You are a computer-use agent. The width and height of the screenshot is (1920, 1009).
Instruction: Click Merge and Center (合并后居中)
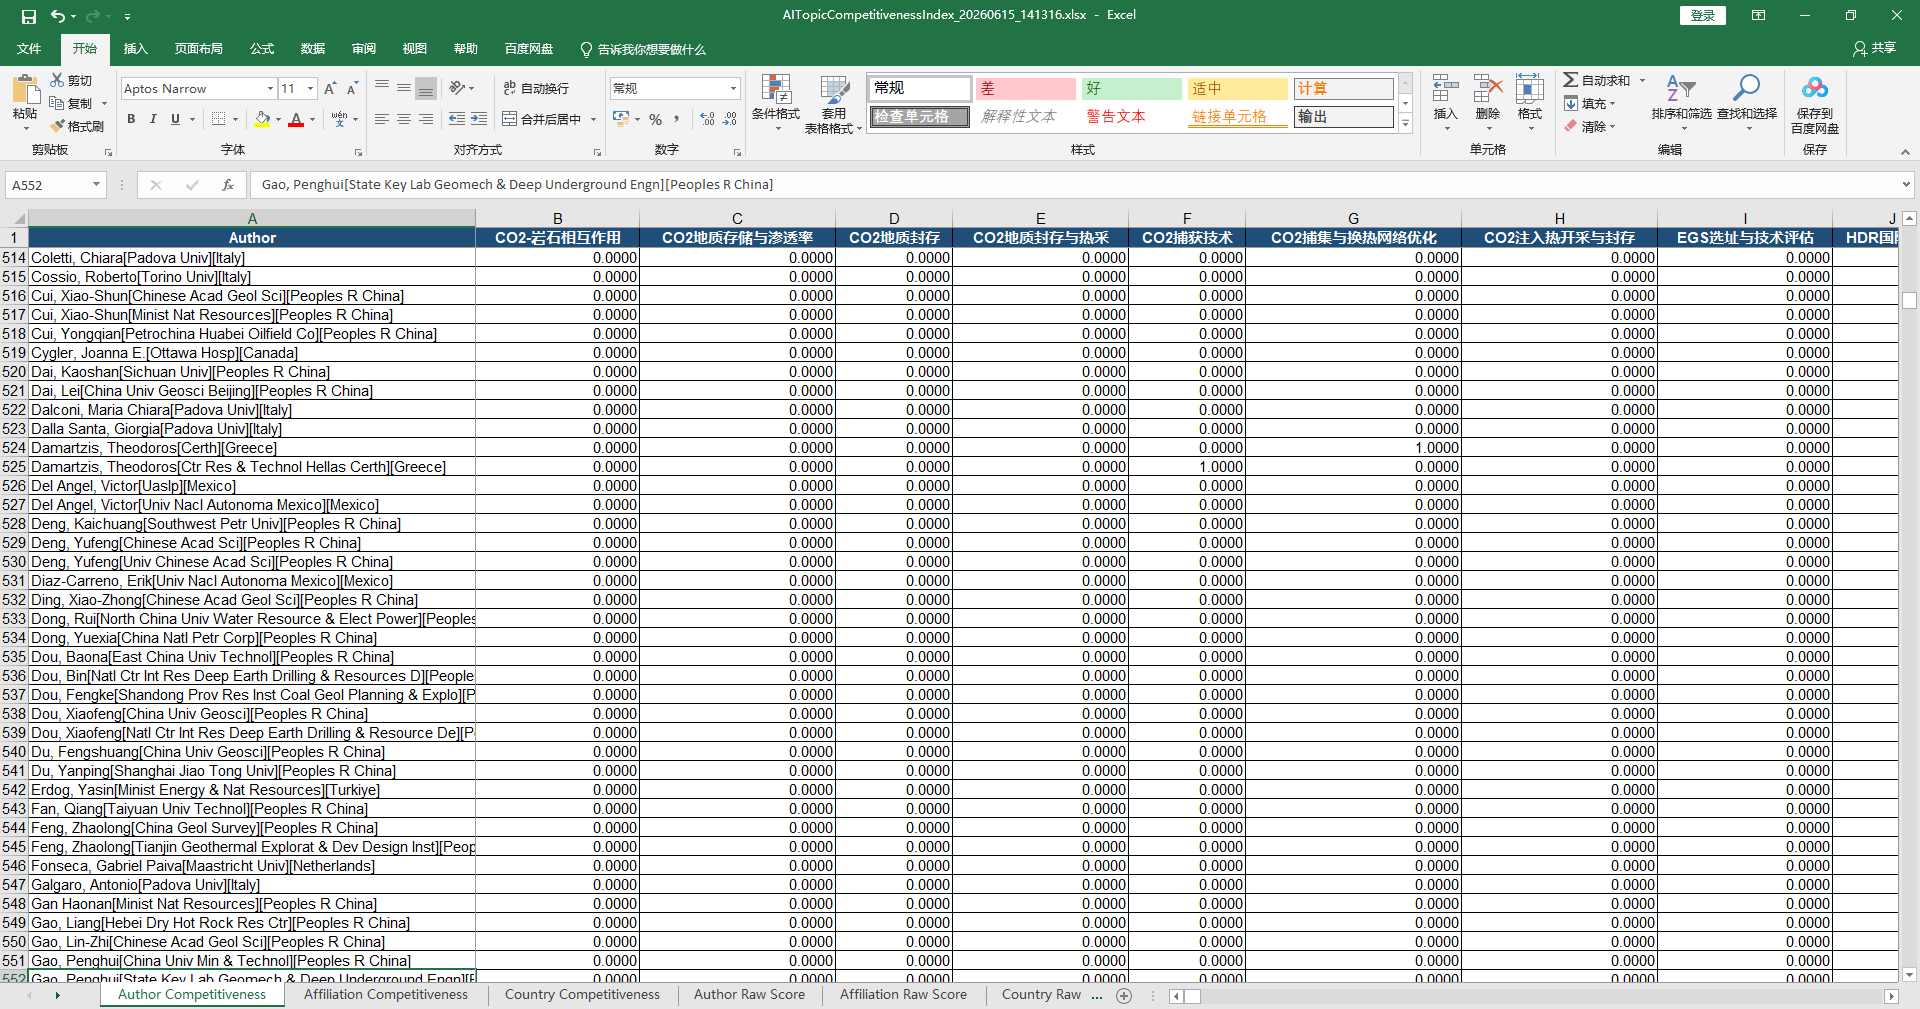543,119
